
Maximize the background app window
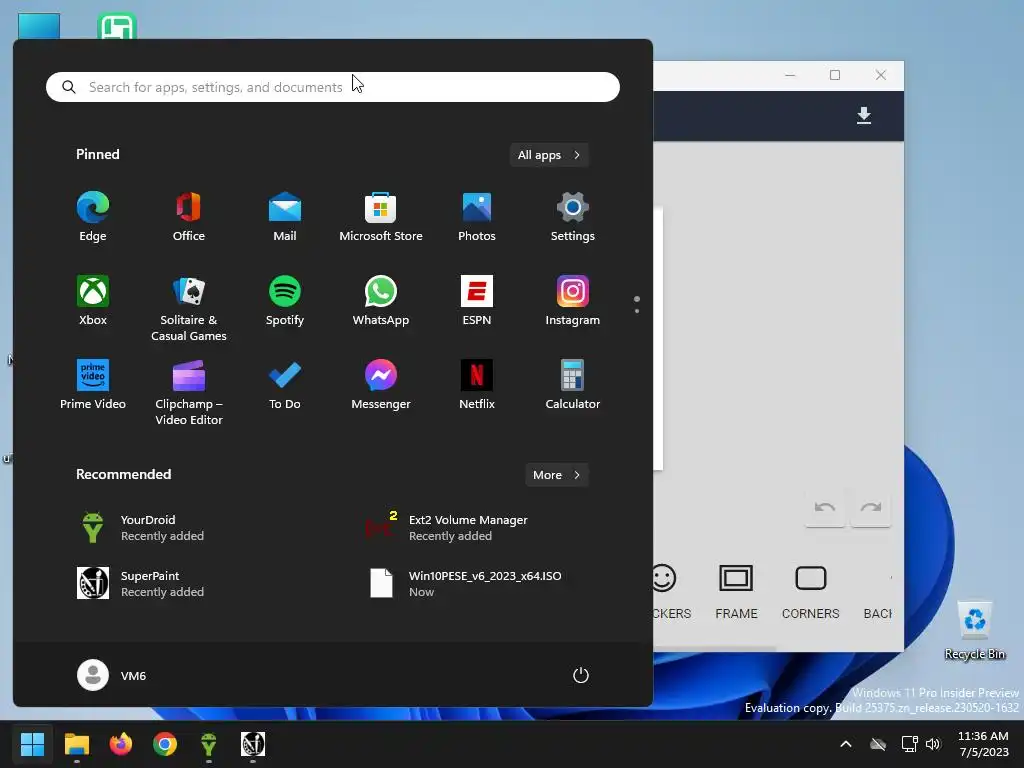(x=835, y=75)
